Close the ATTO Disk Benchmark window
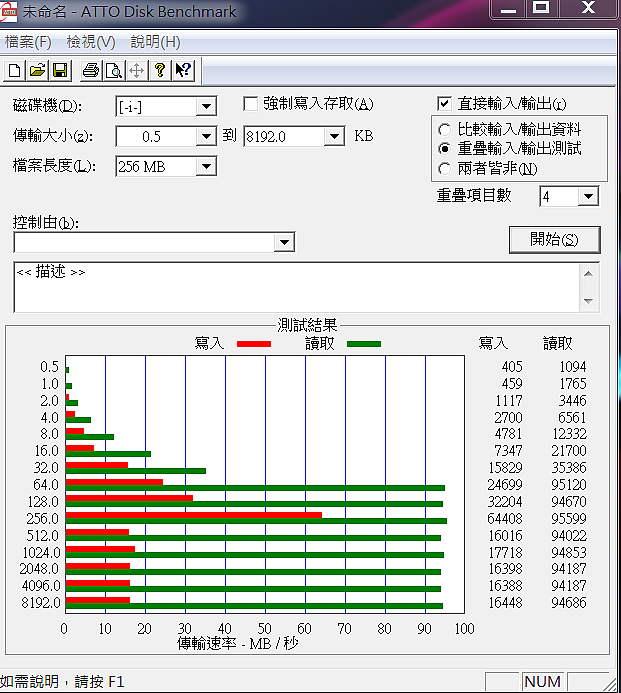The width and height of the screenshot is (621, 693). [588, 8]
